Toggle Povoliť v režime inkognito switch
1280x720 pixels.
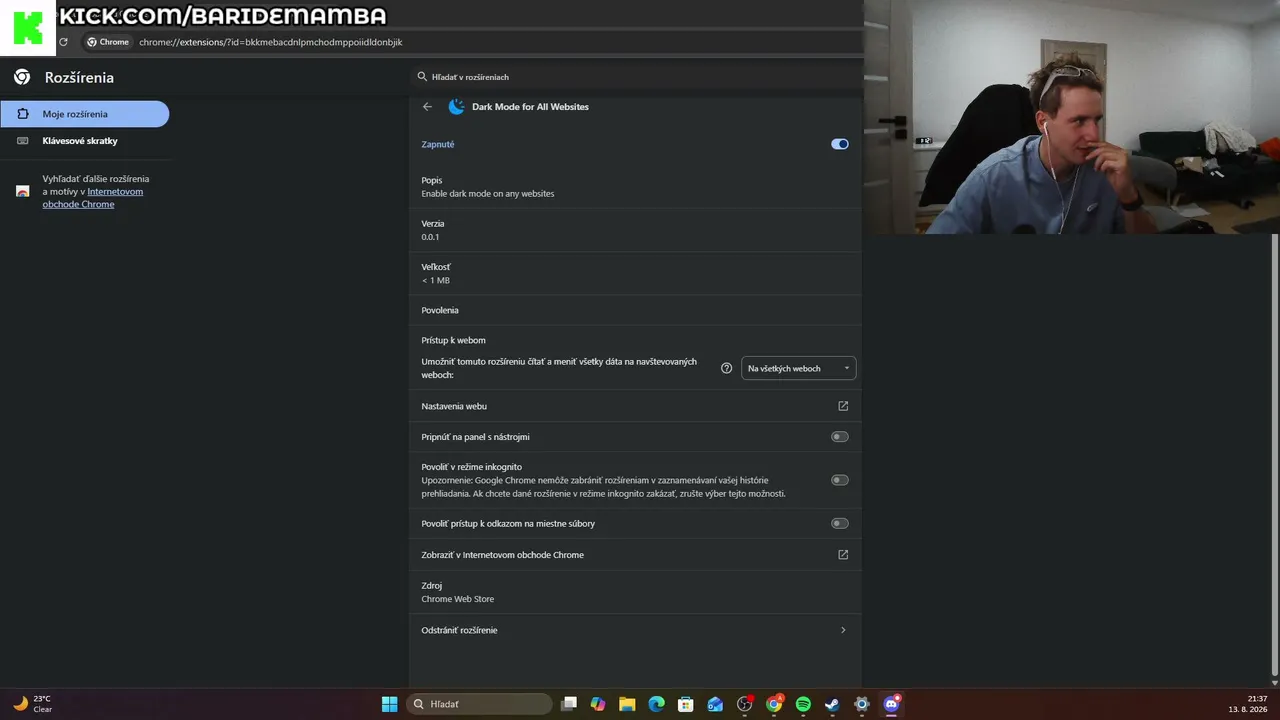tap(840, 480)
